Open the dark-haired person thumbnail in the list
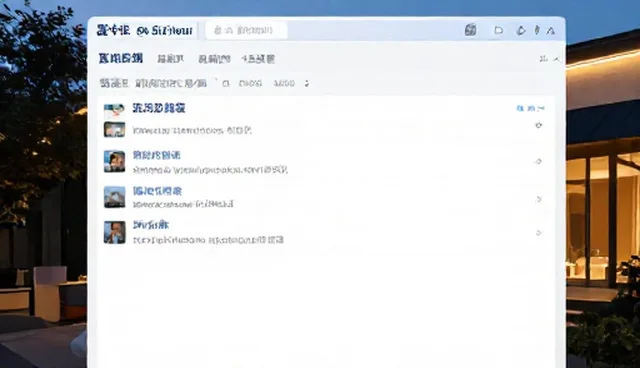Screen dimensions: 640x368 114,161
